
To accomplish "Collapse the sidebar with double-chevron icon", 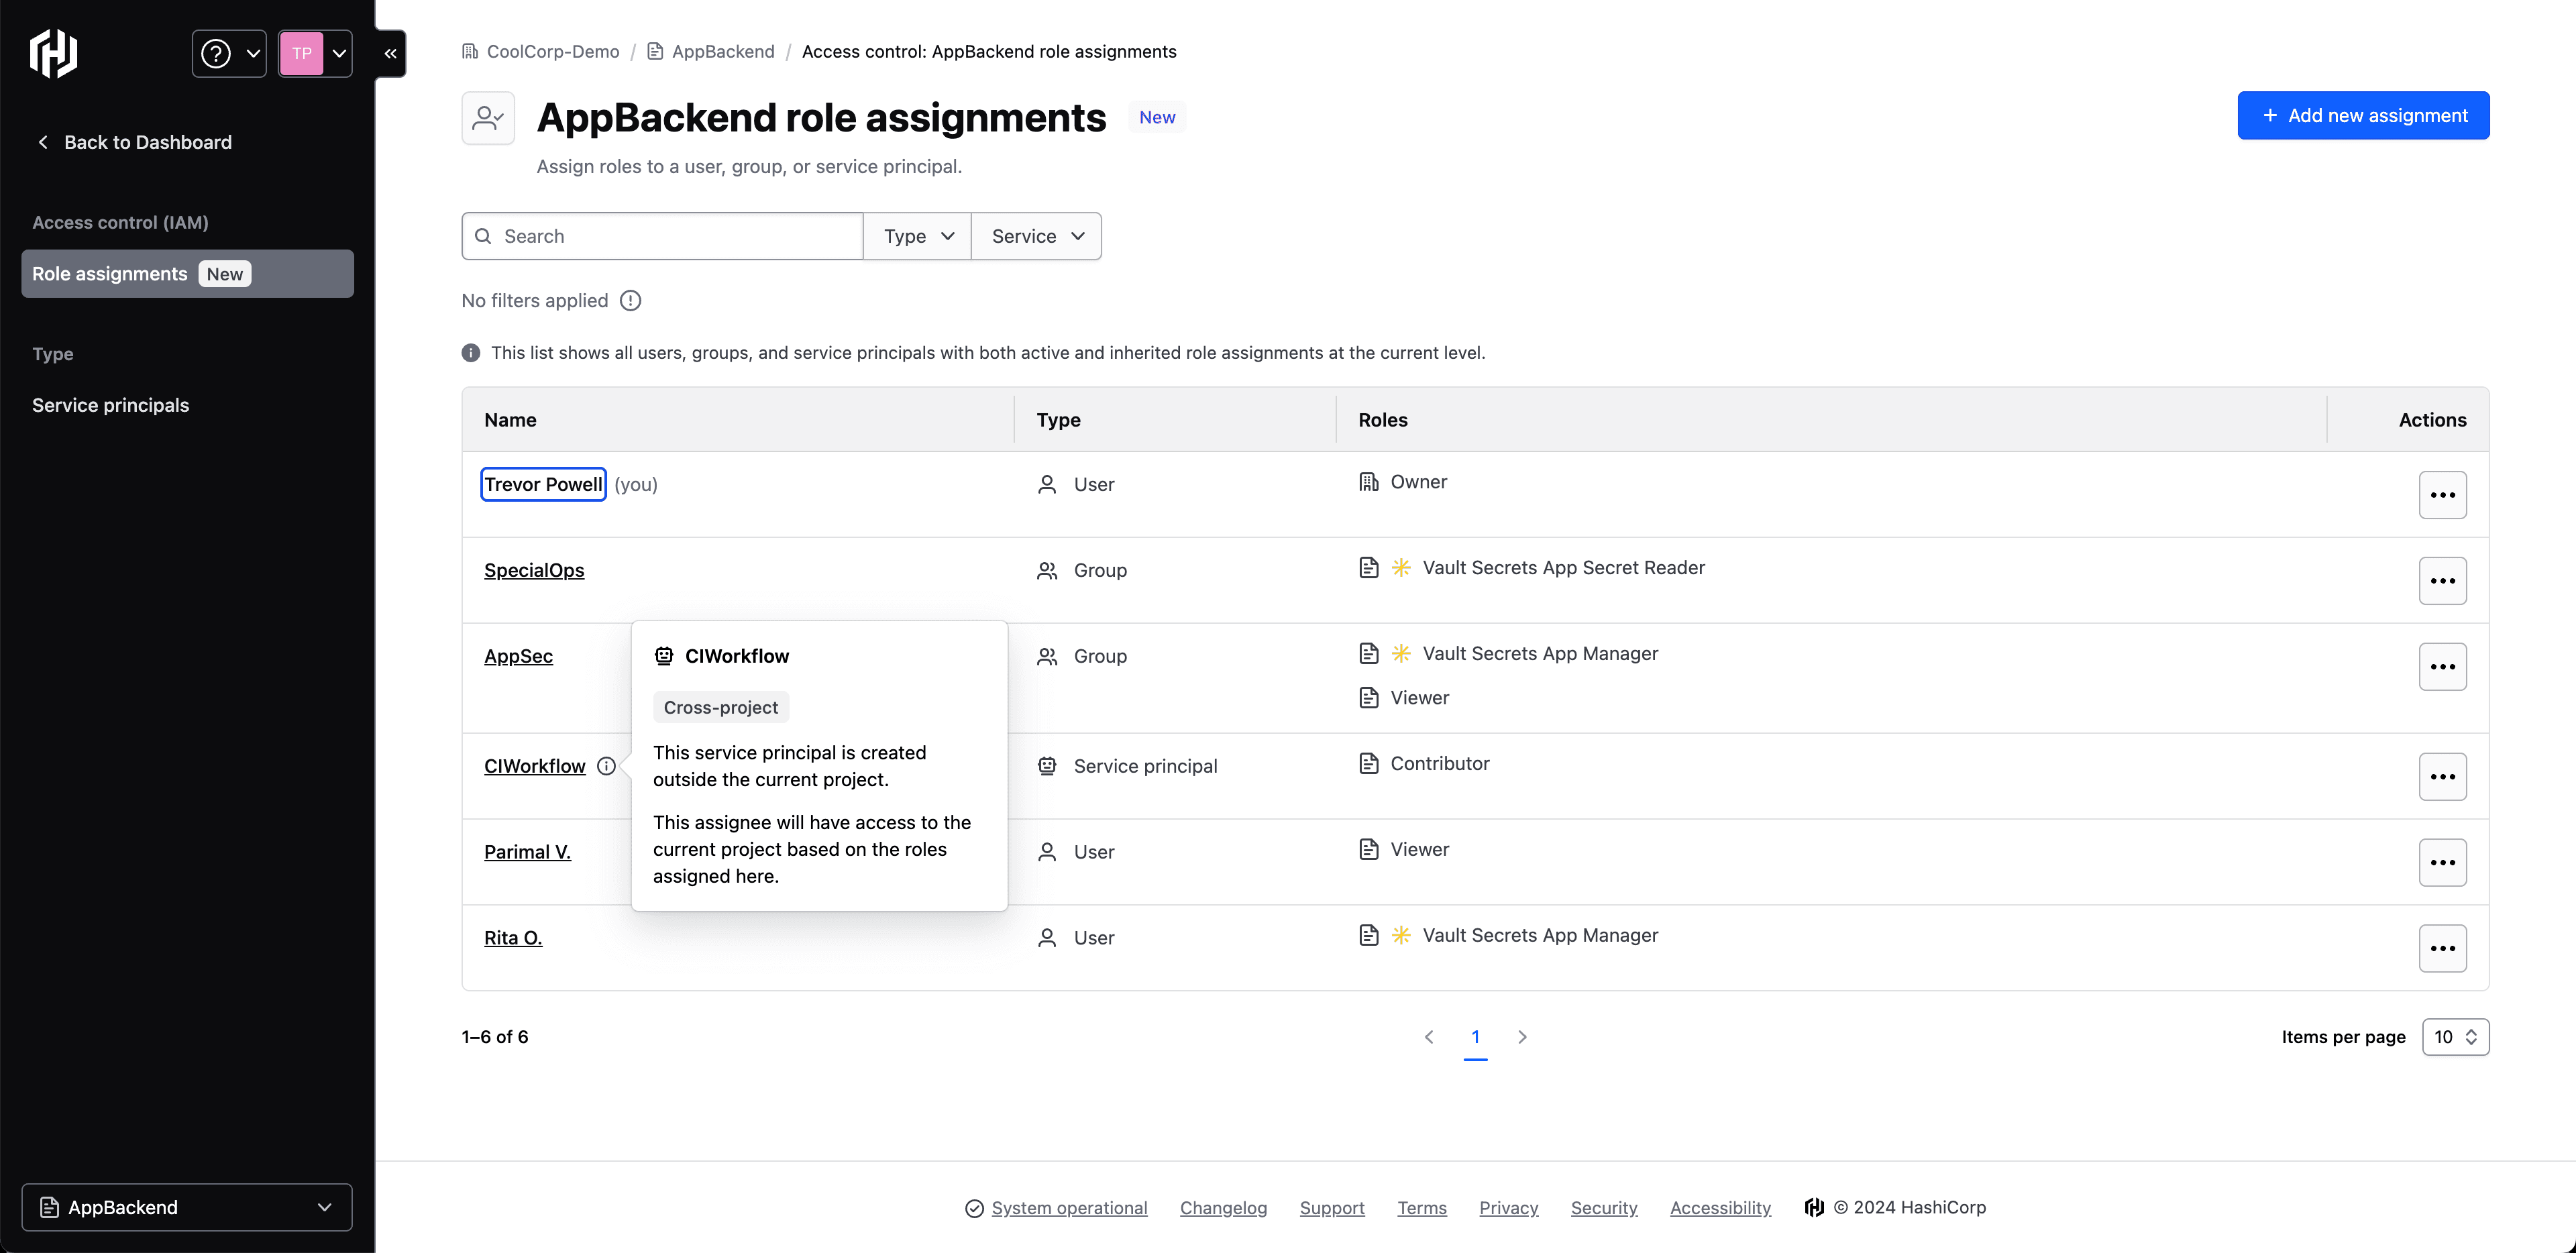I will point(391,53).
